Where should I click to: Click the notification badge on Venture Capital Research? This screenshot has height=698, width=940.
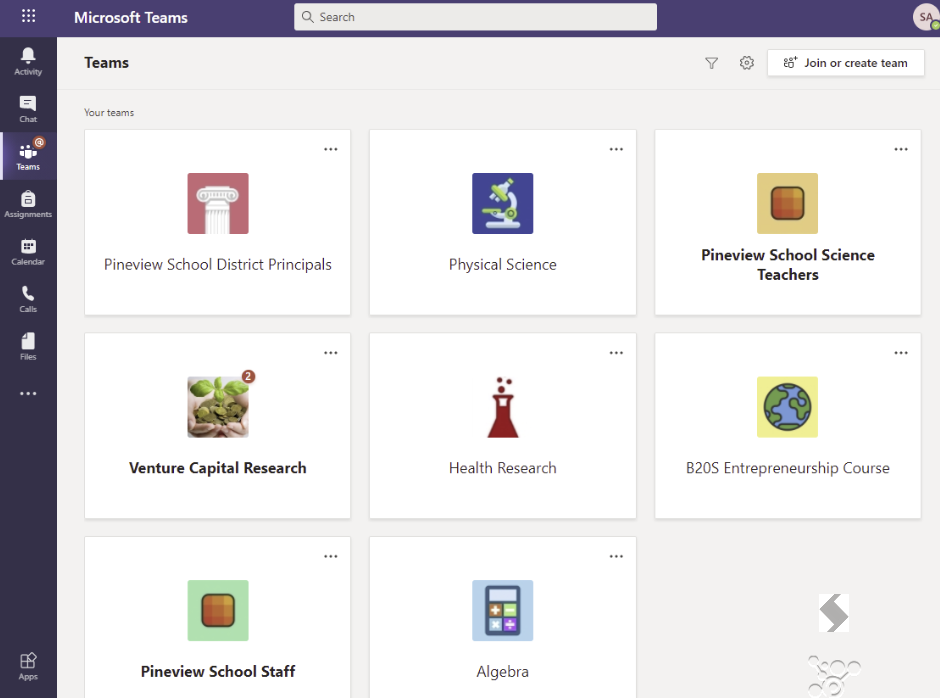click(x=248, y=376)
